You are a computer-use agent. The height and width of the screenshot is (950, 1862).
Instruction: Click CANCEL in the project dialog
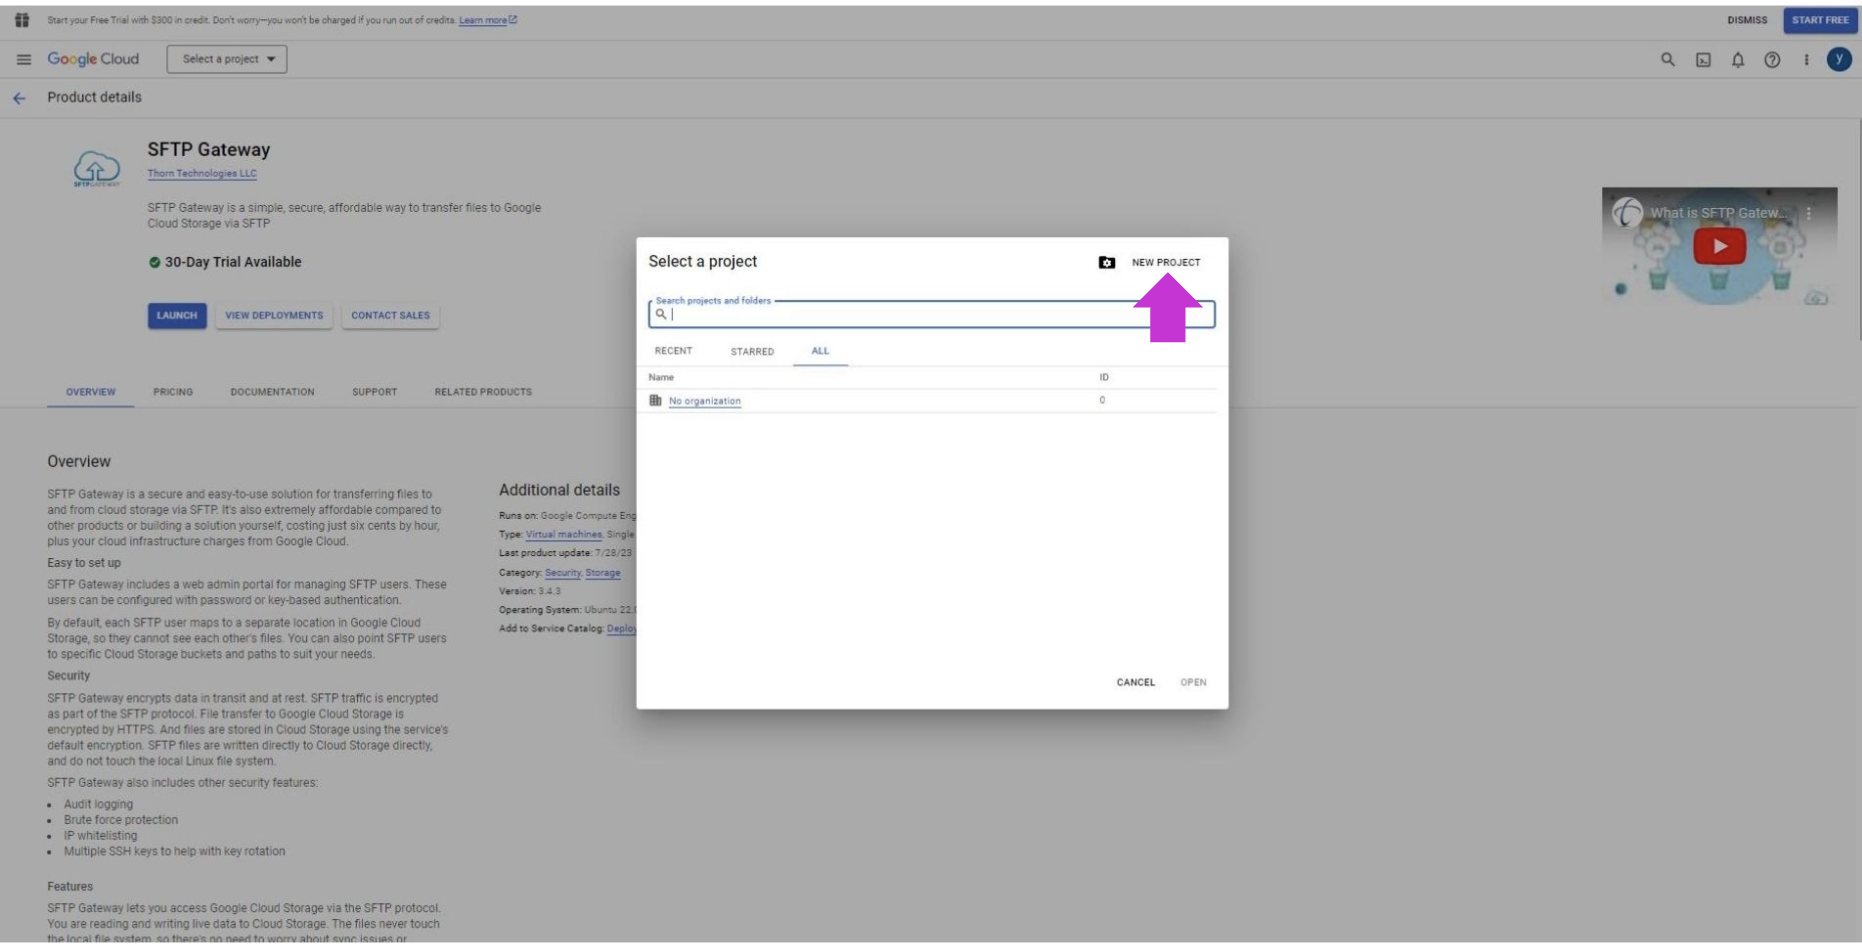tap(1135, 682)
